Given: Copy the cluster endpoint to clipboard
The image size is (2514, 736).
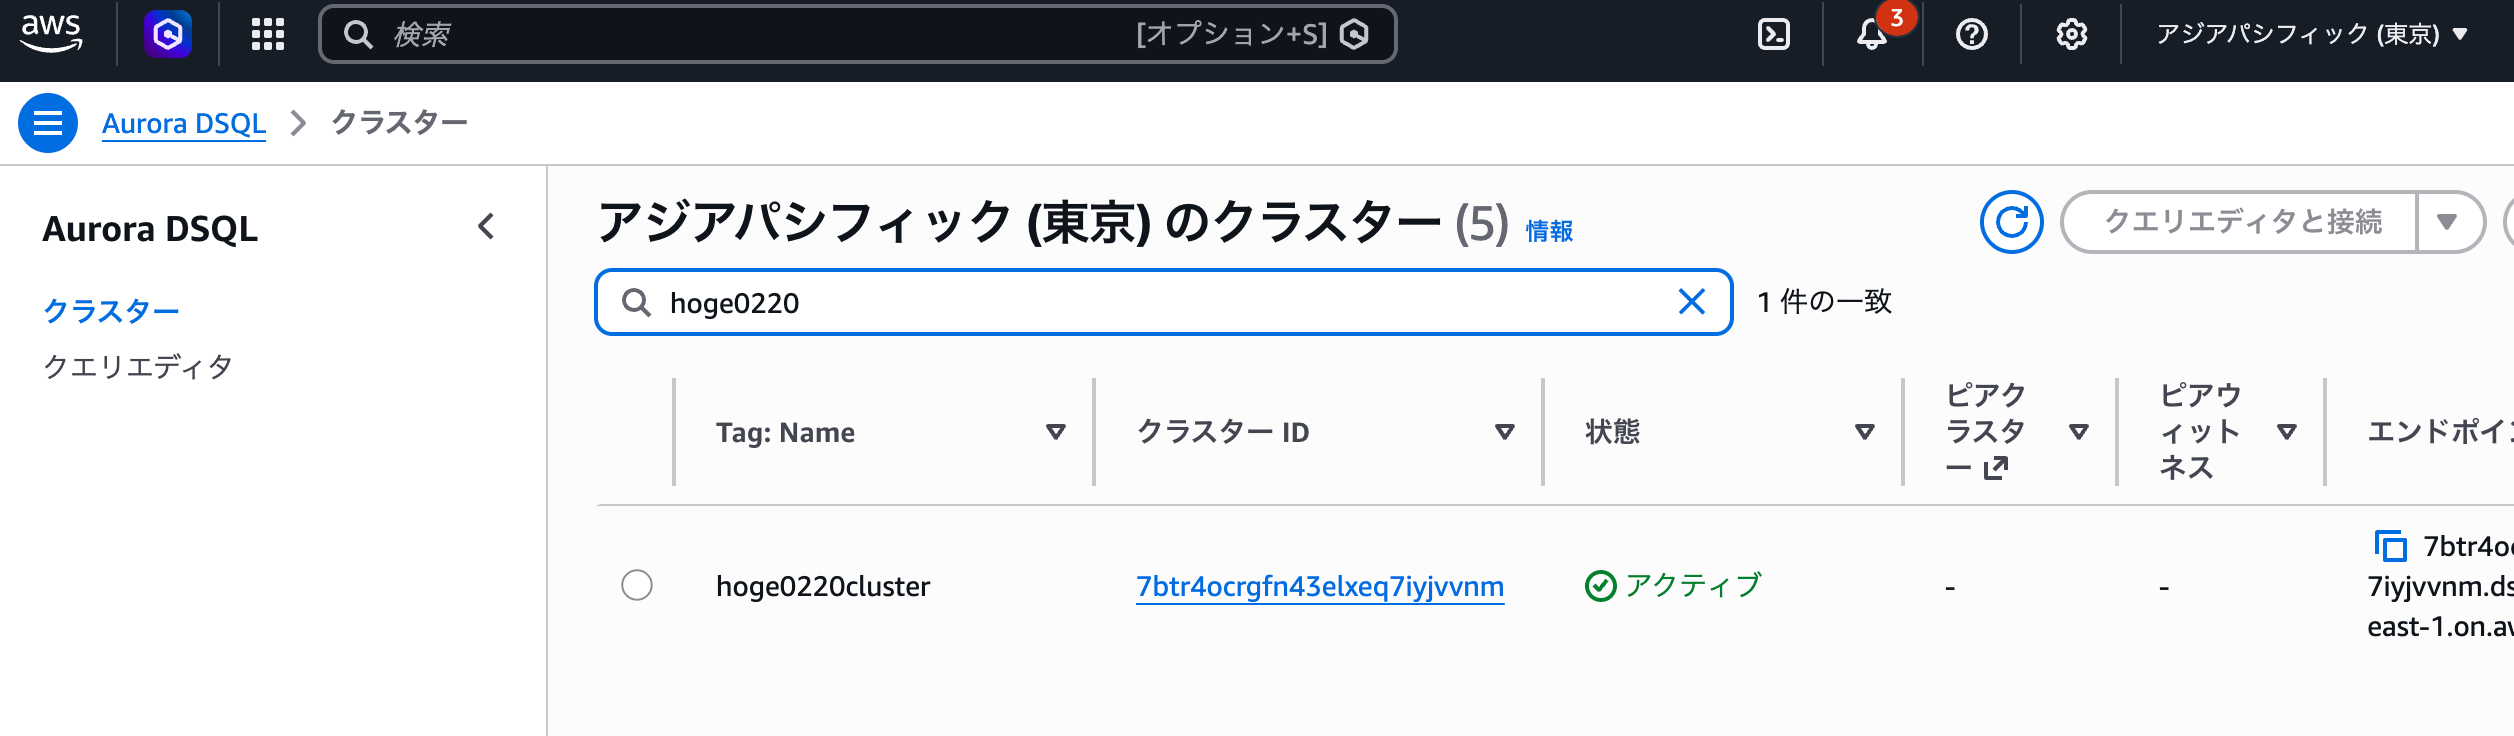Looking at the screenshot, I should [x=2391, y=547].
